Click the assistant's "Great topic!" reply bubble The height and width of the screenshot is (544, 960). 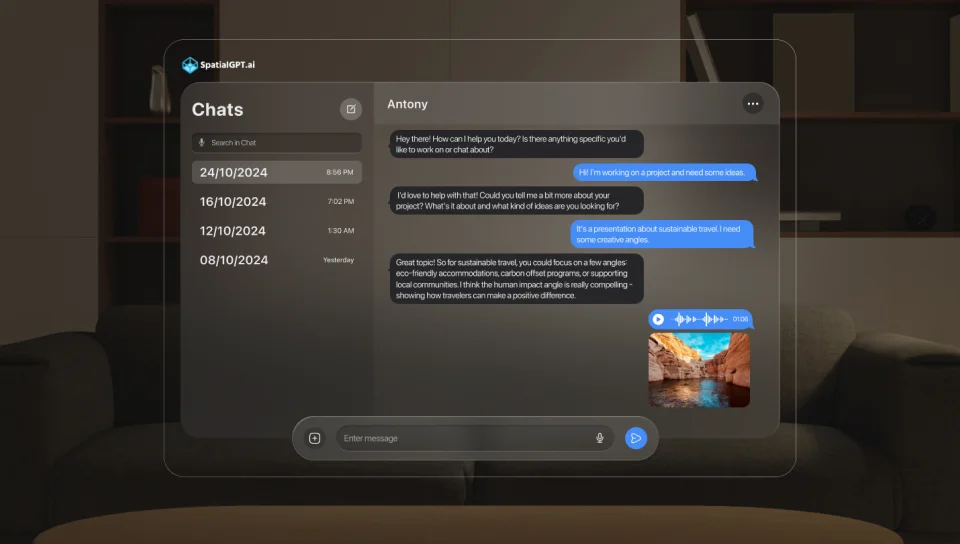[516, 278]
